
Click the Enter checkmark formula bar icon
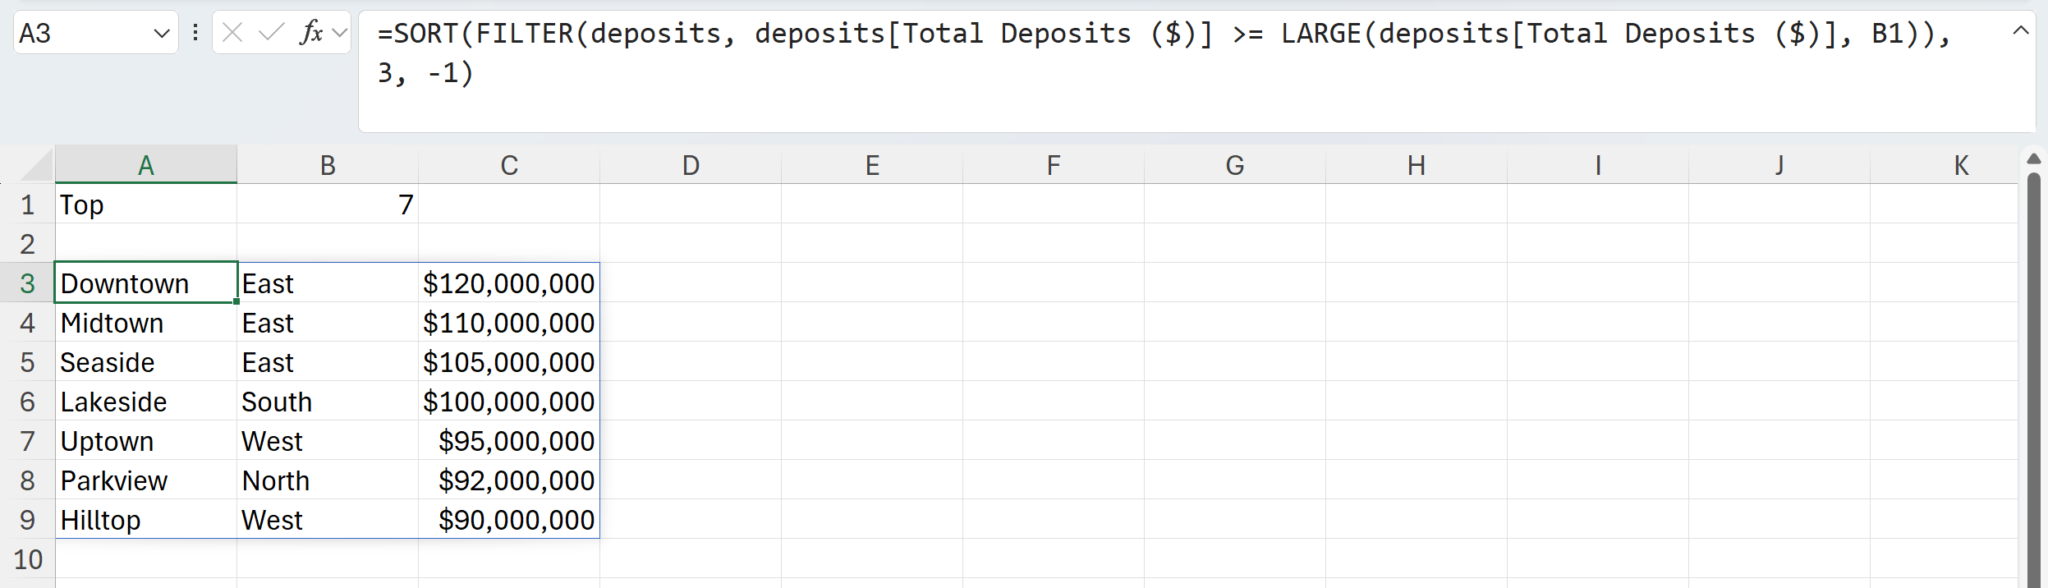pyautogui.click(x=270, y=33)
